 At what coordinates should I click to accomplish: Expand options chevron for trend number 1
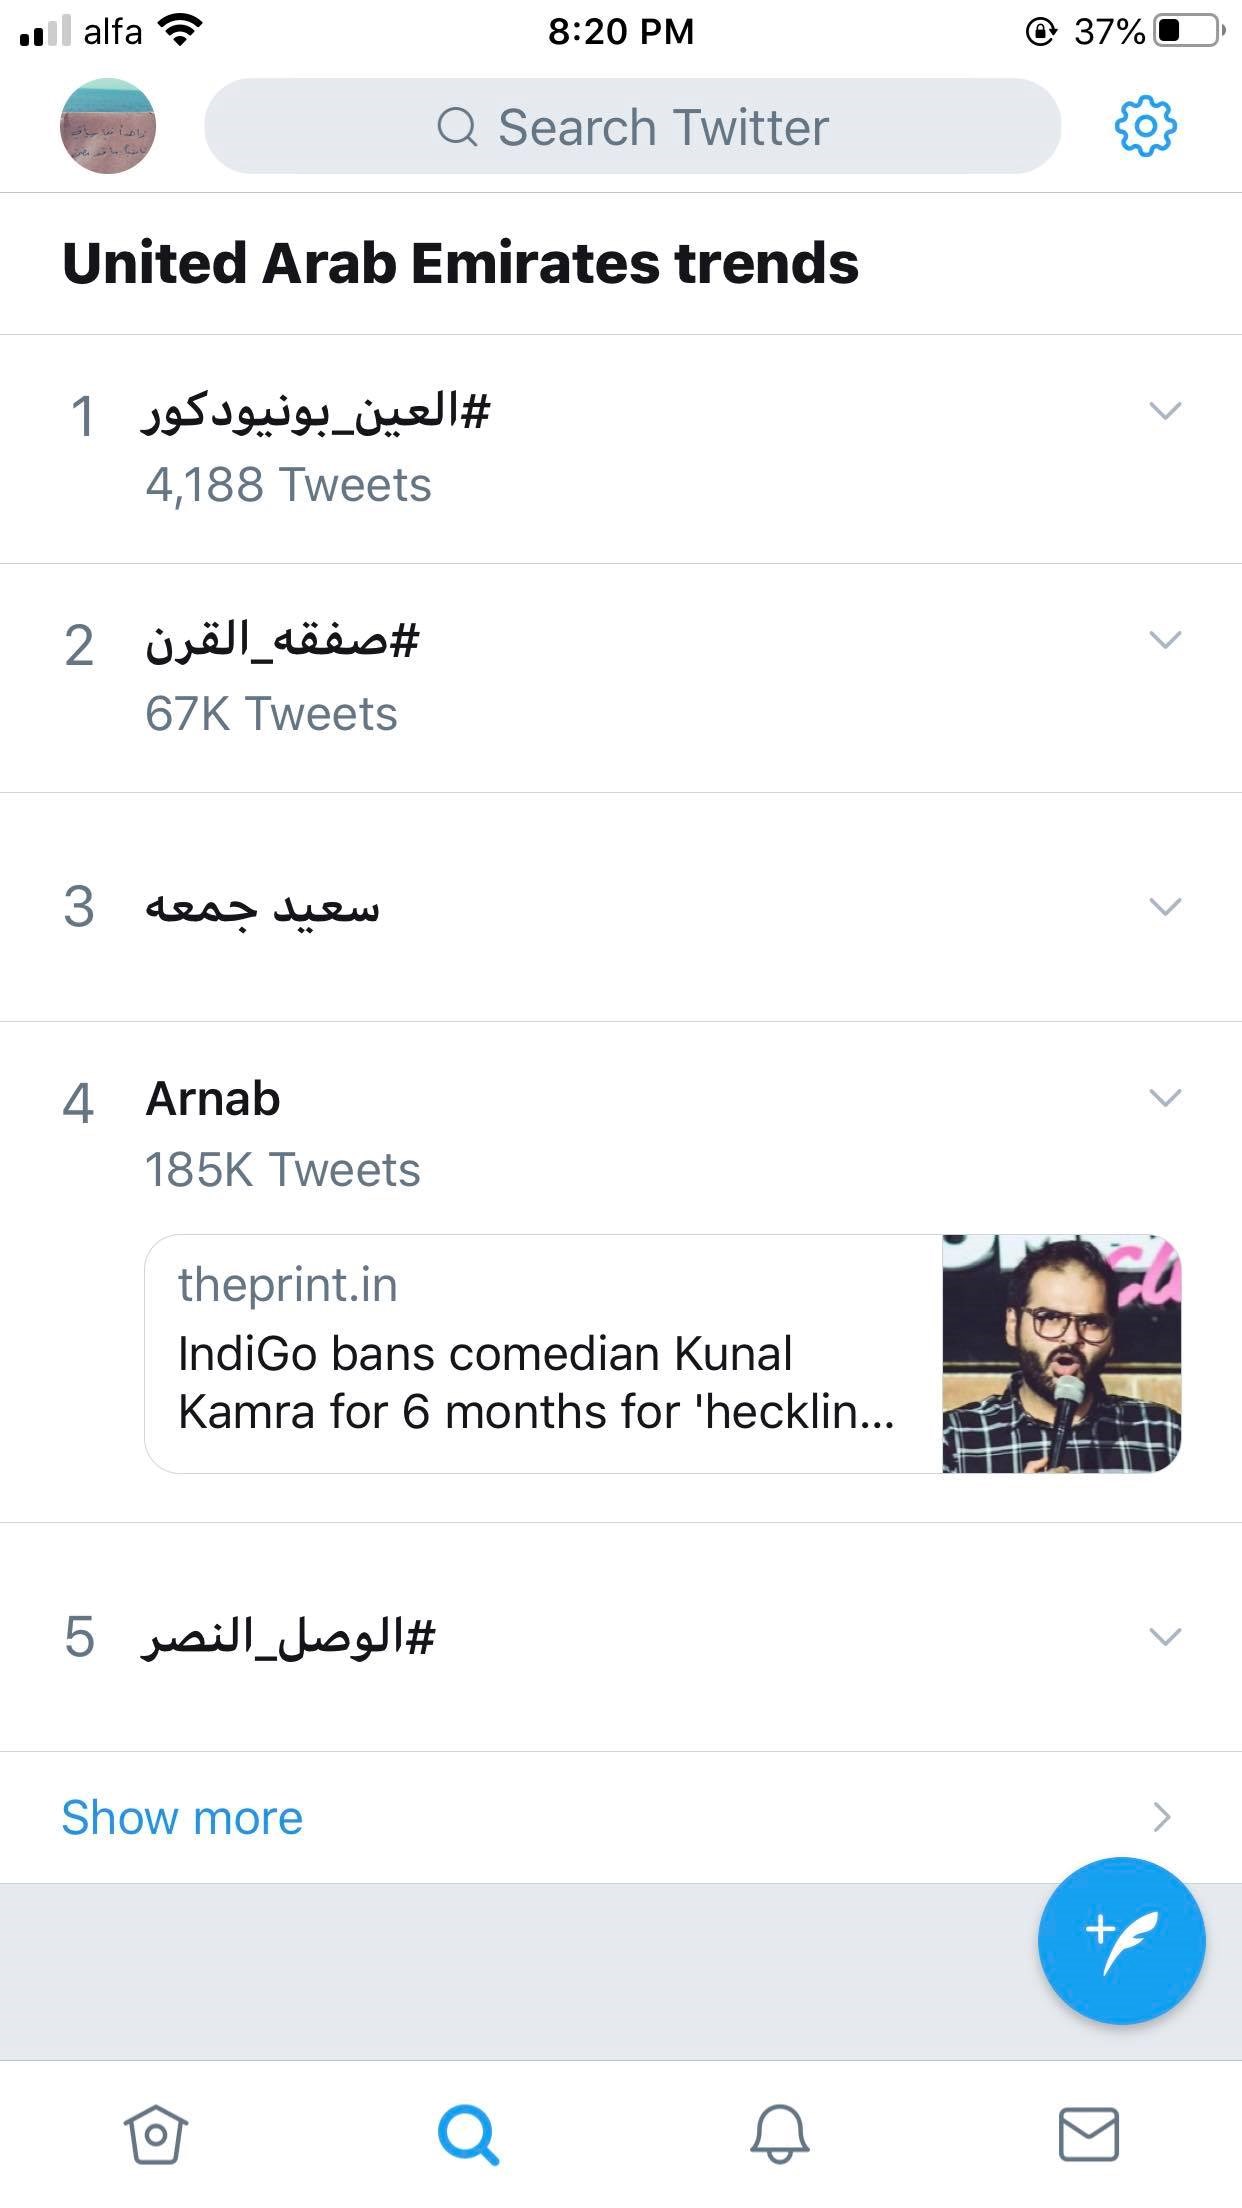coord(1165,410)
